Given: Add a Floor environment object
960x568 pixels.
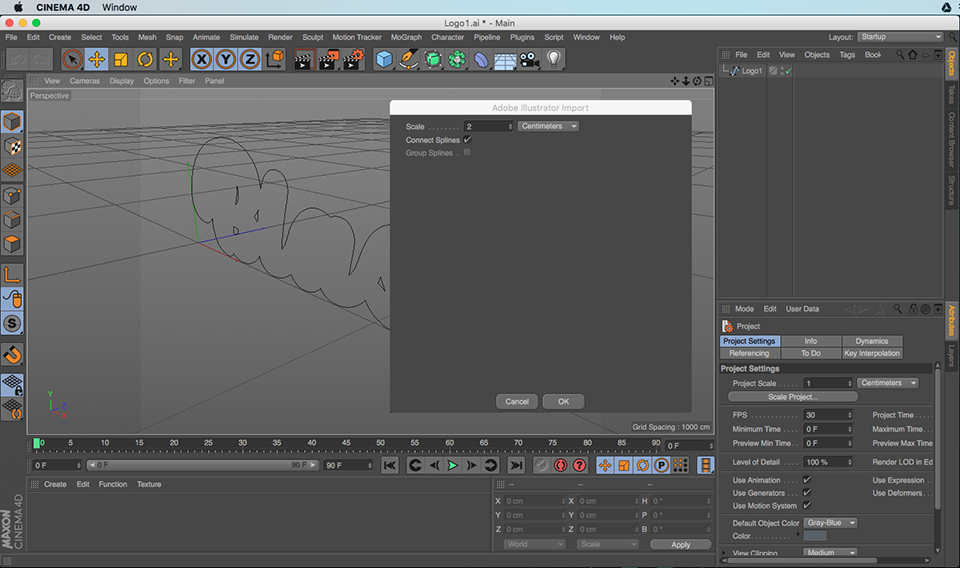Looking at the screenshot, I should point(505,60).
